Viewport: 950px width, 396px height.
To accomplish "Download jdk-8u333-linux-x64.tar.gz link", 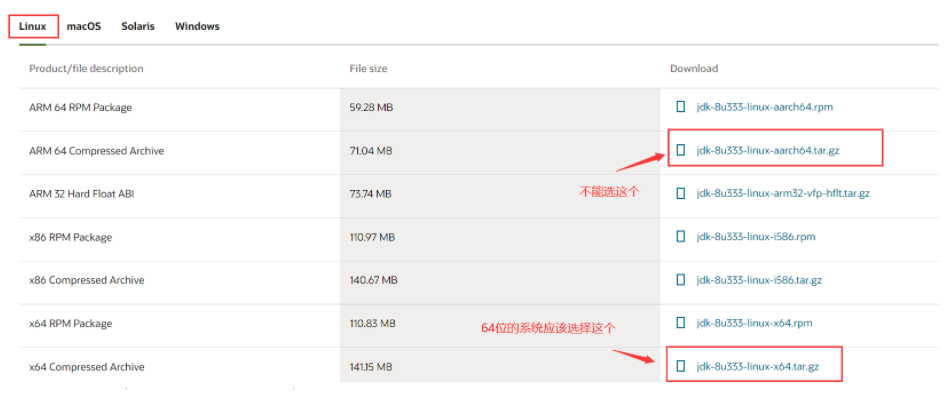I will (x=759, y=367).
